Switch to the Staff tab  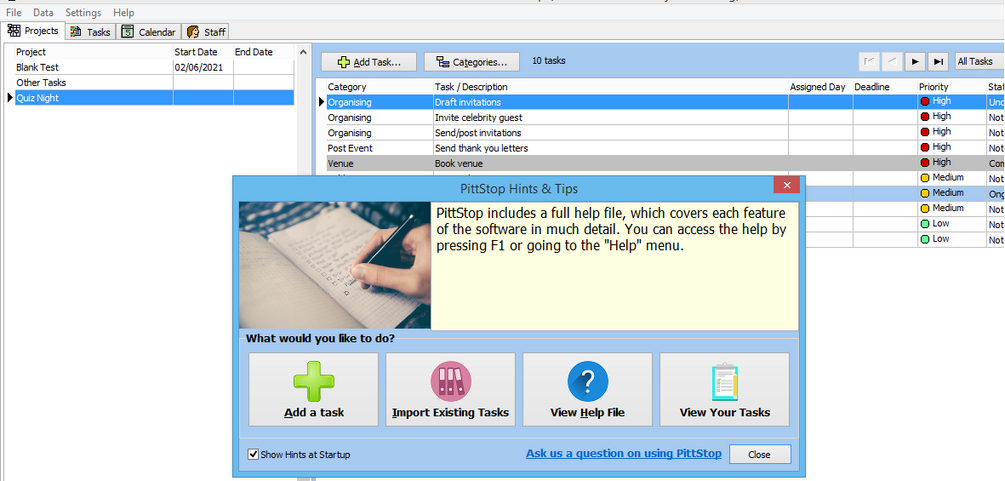pos(205,31)
